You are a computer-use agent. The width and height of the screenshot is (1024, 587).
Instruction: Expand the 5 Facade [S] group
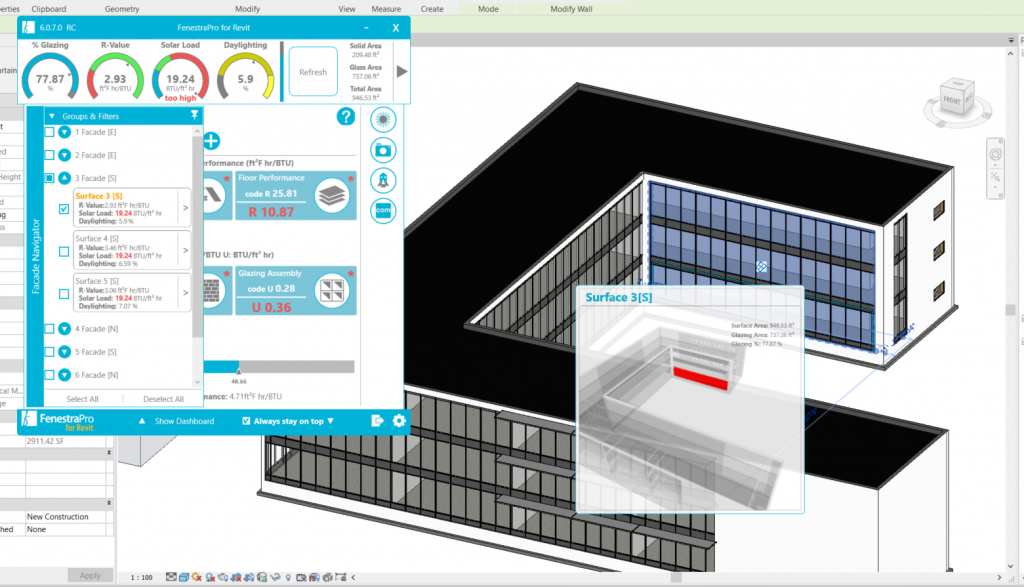click(64, 351)
